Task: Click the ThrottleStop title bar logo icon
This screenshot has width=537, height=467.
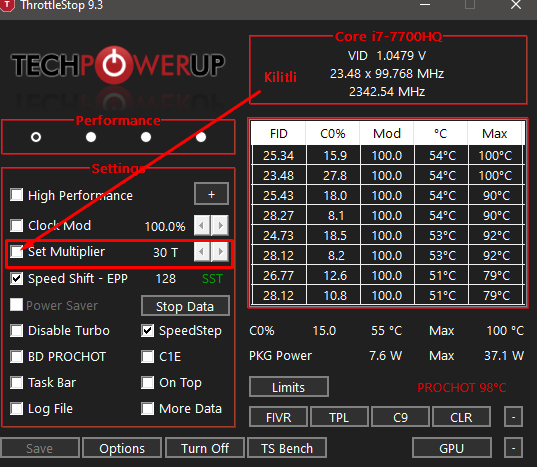Action: coord(7,5)
